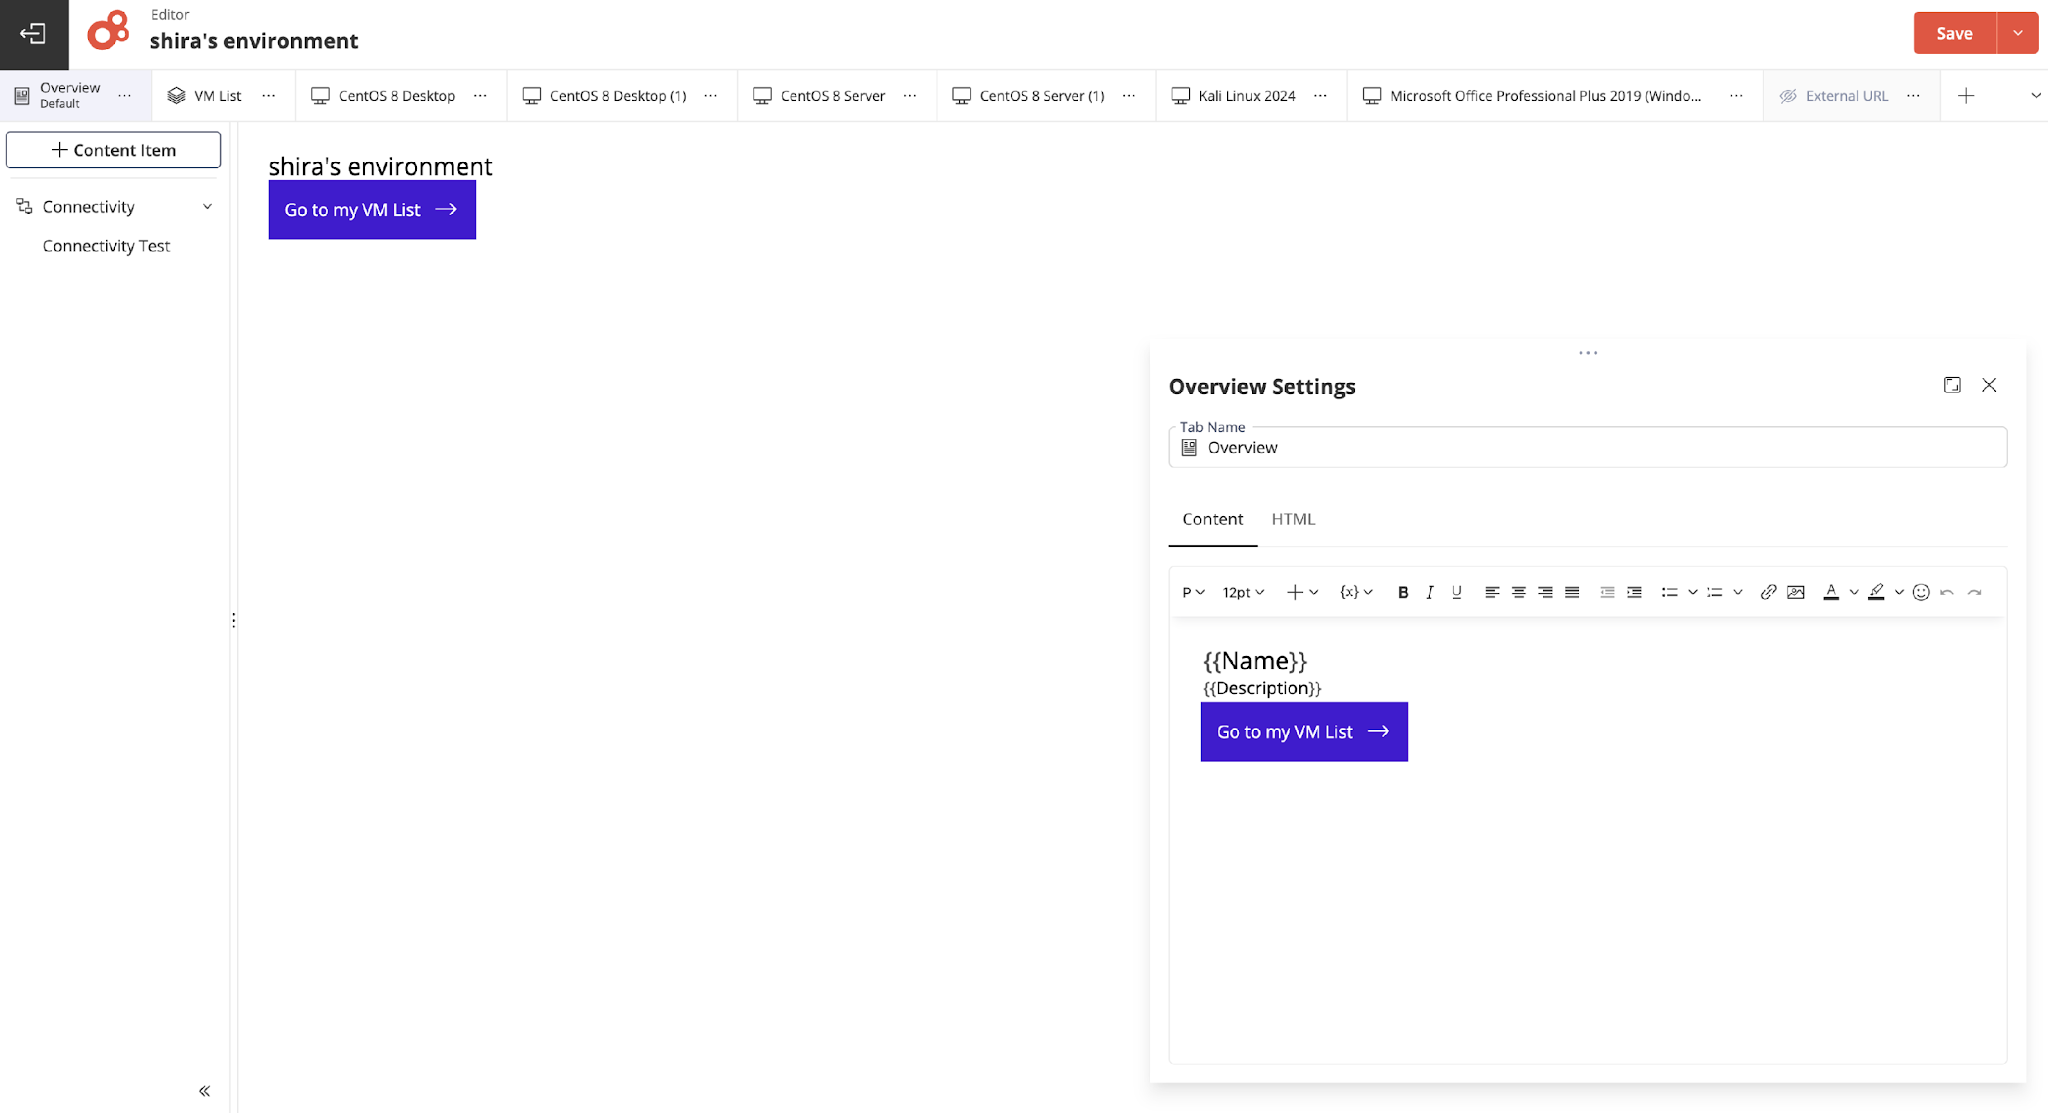Align text right

pyautogui.click(x=1545, y=592)
